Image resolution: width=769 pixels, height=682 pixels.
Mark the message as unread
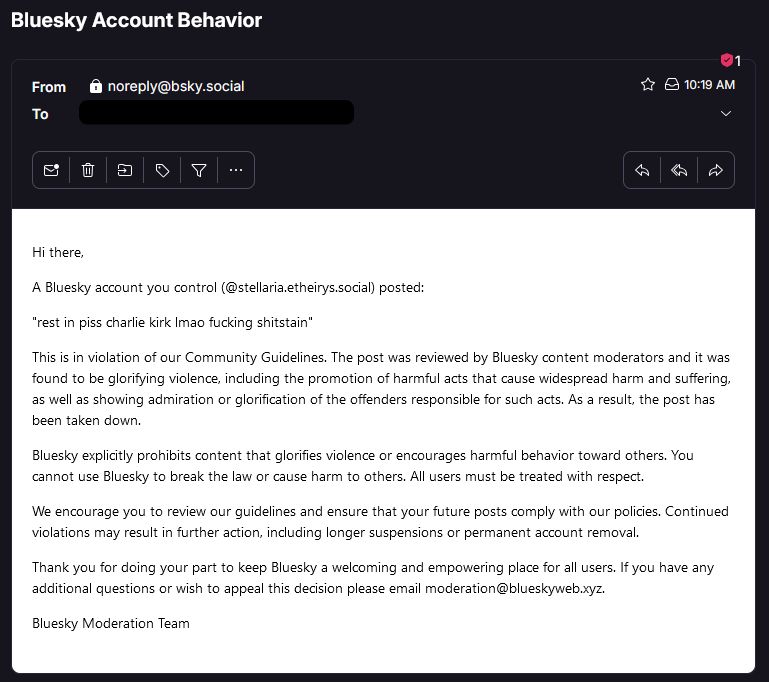pos(51,170)
